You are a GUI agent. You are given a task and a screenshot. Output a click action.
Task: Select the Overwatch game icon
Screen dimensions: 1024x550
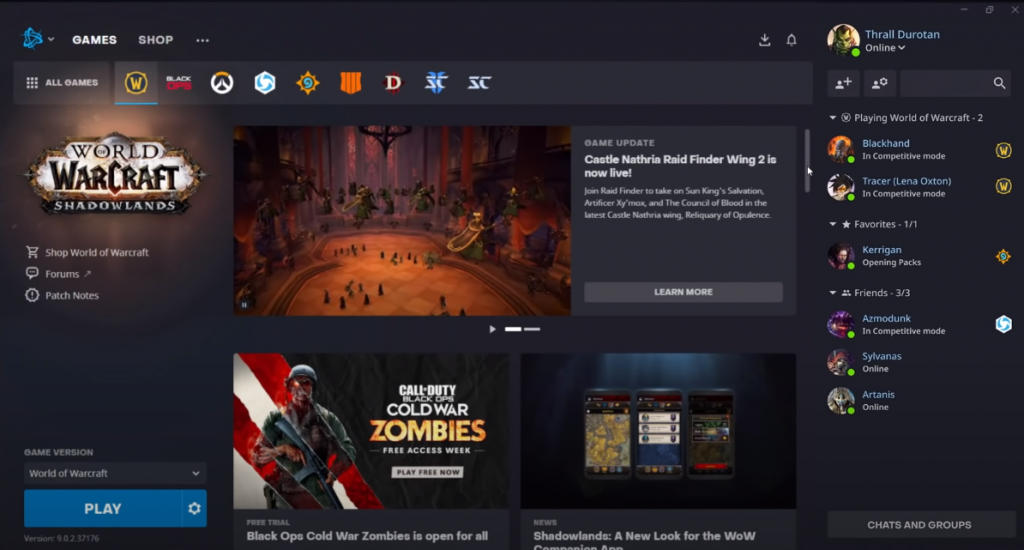(x=222, y=83)
